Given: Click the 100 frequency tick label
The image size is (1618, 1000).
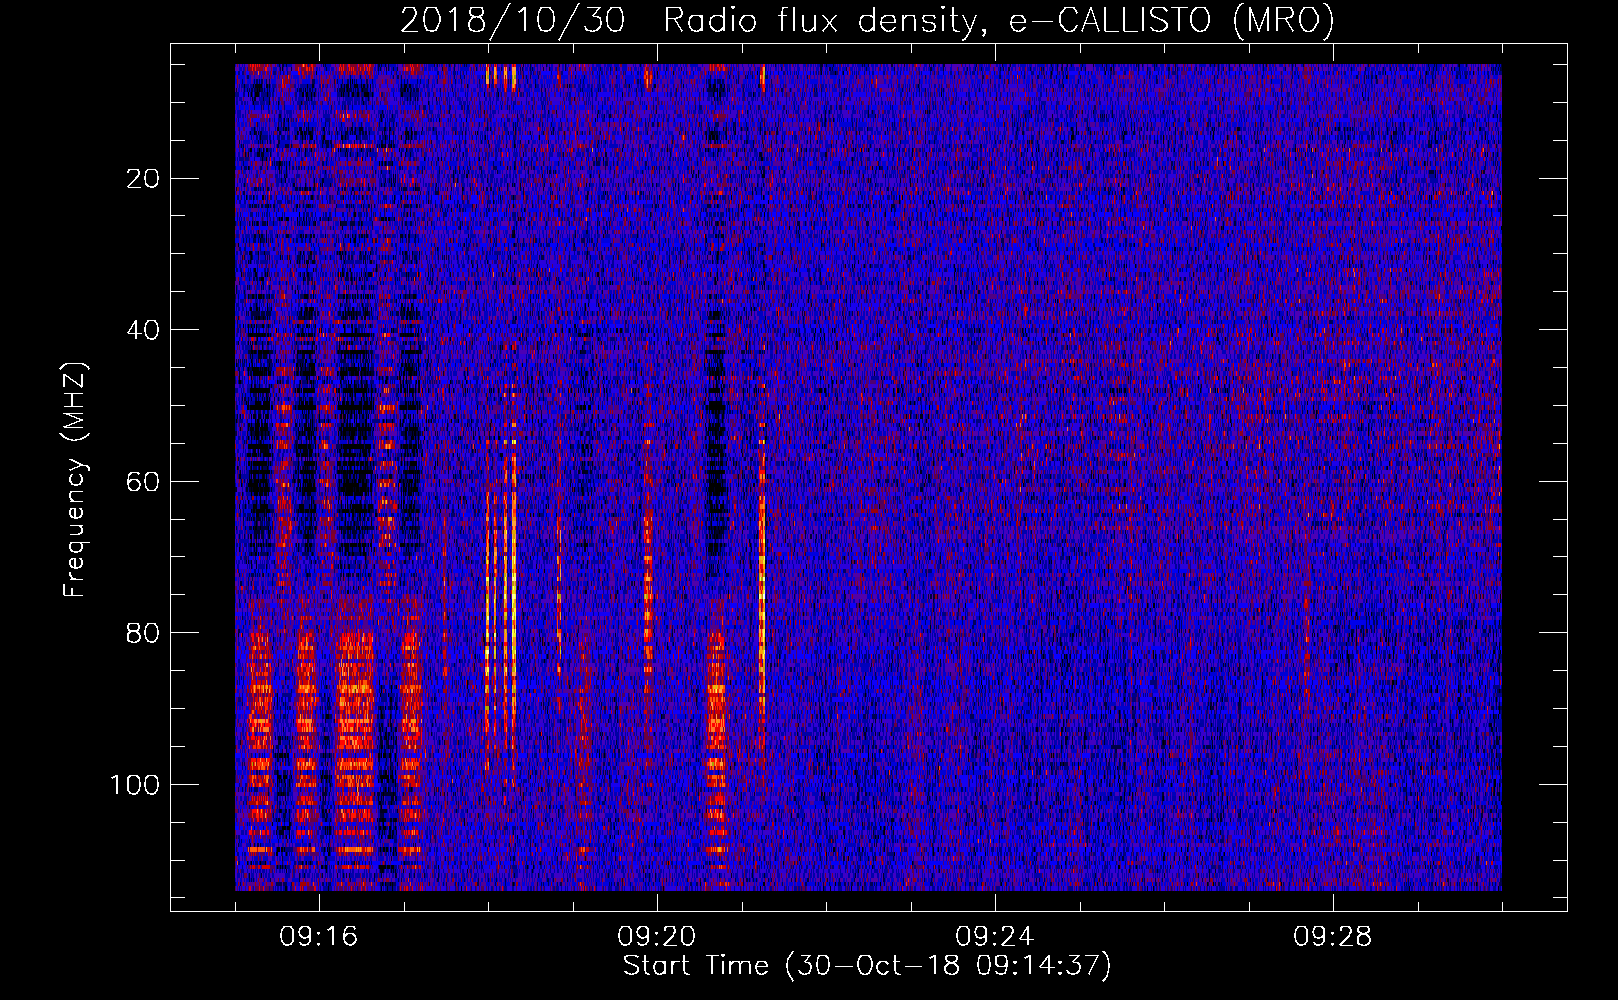Looking at the screenshot, I should click(x=135, y=785).
